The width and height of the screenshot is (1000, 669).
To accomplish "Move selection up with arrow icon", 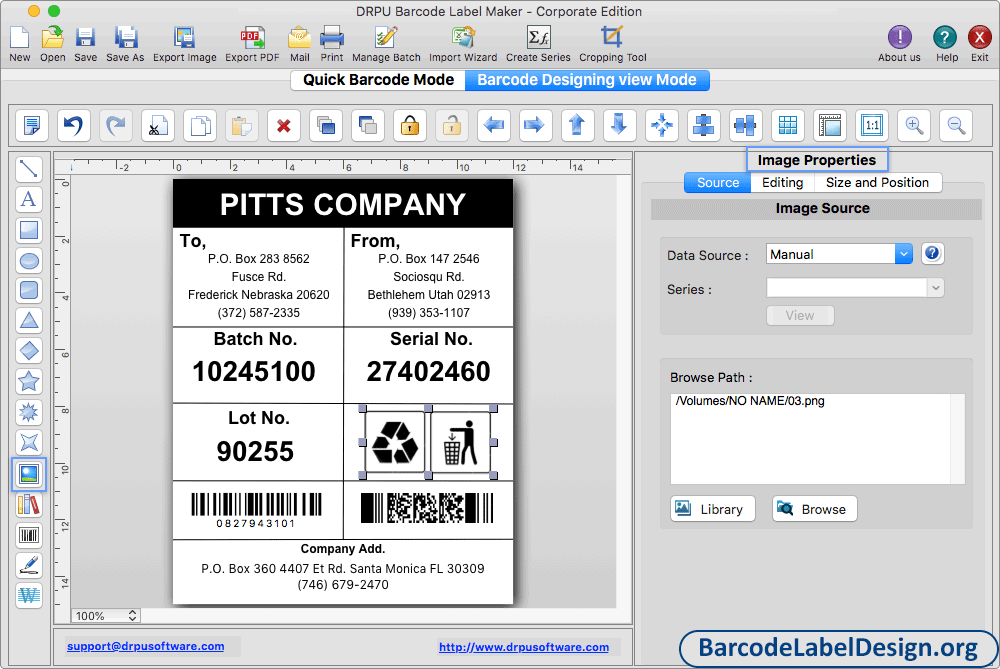I will 577,125.
